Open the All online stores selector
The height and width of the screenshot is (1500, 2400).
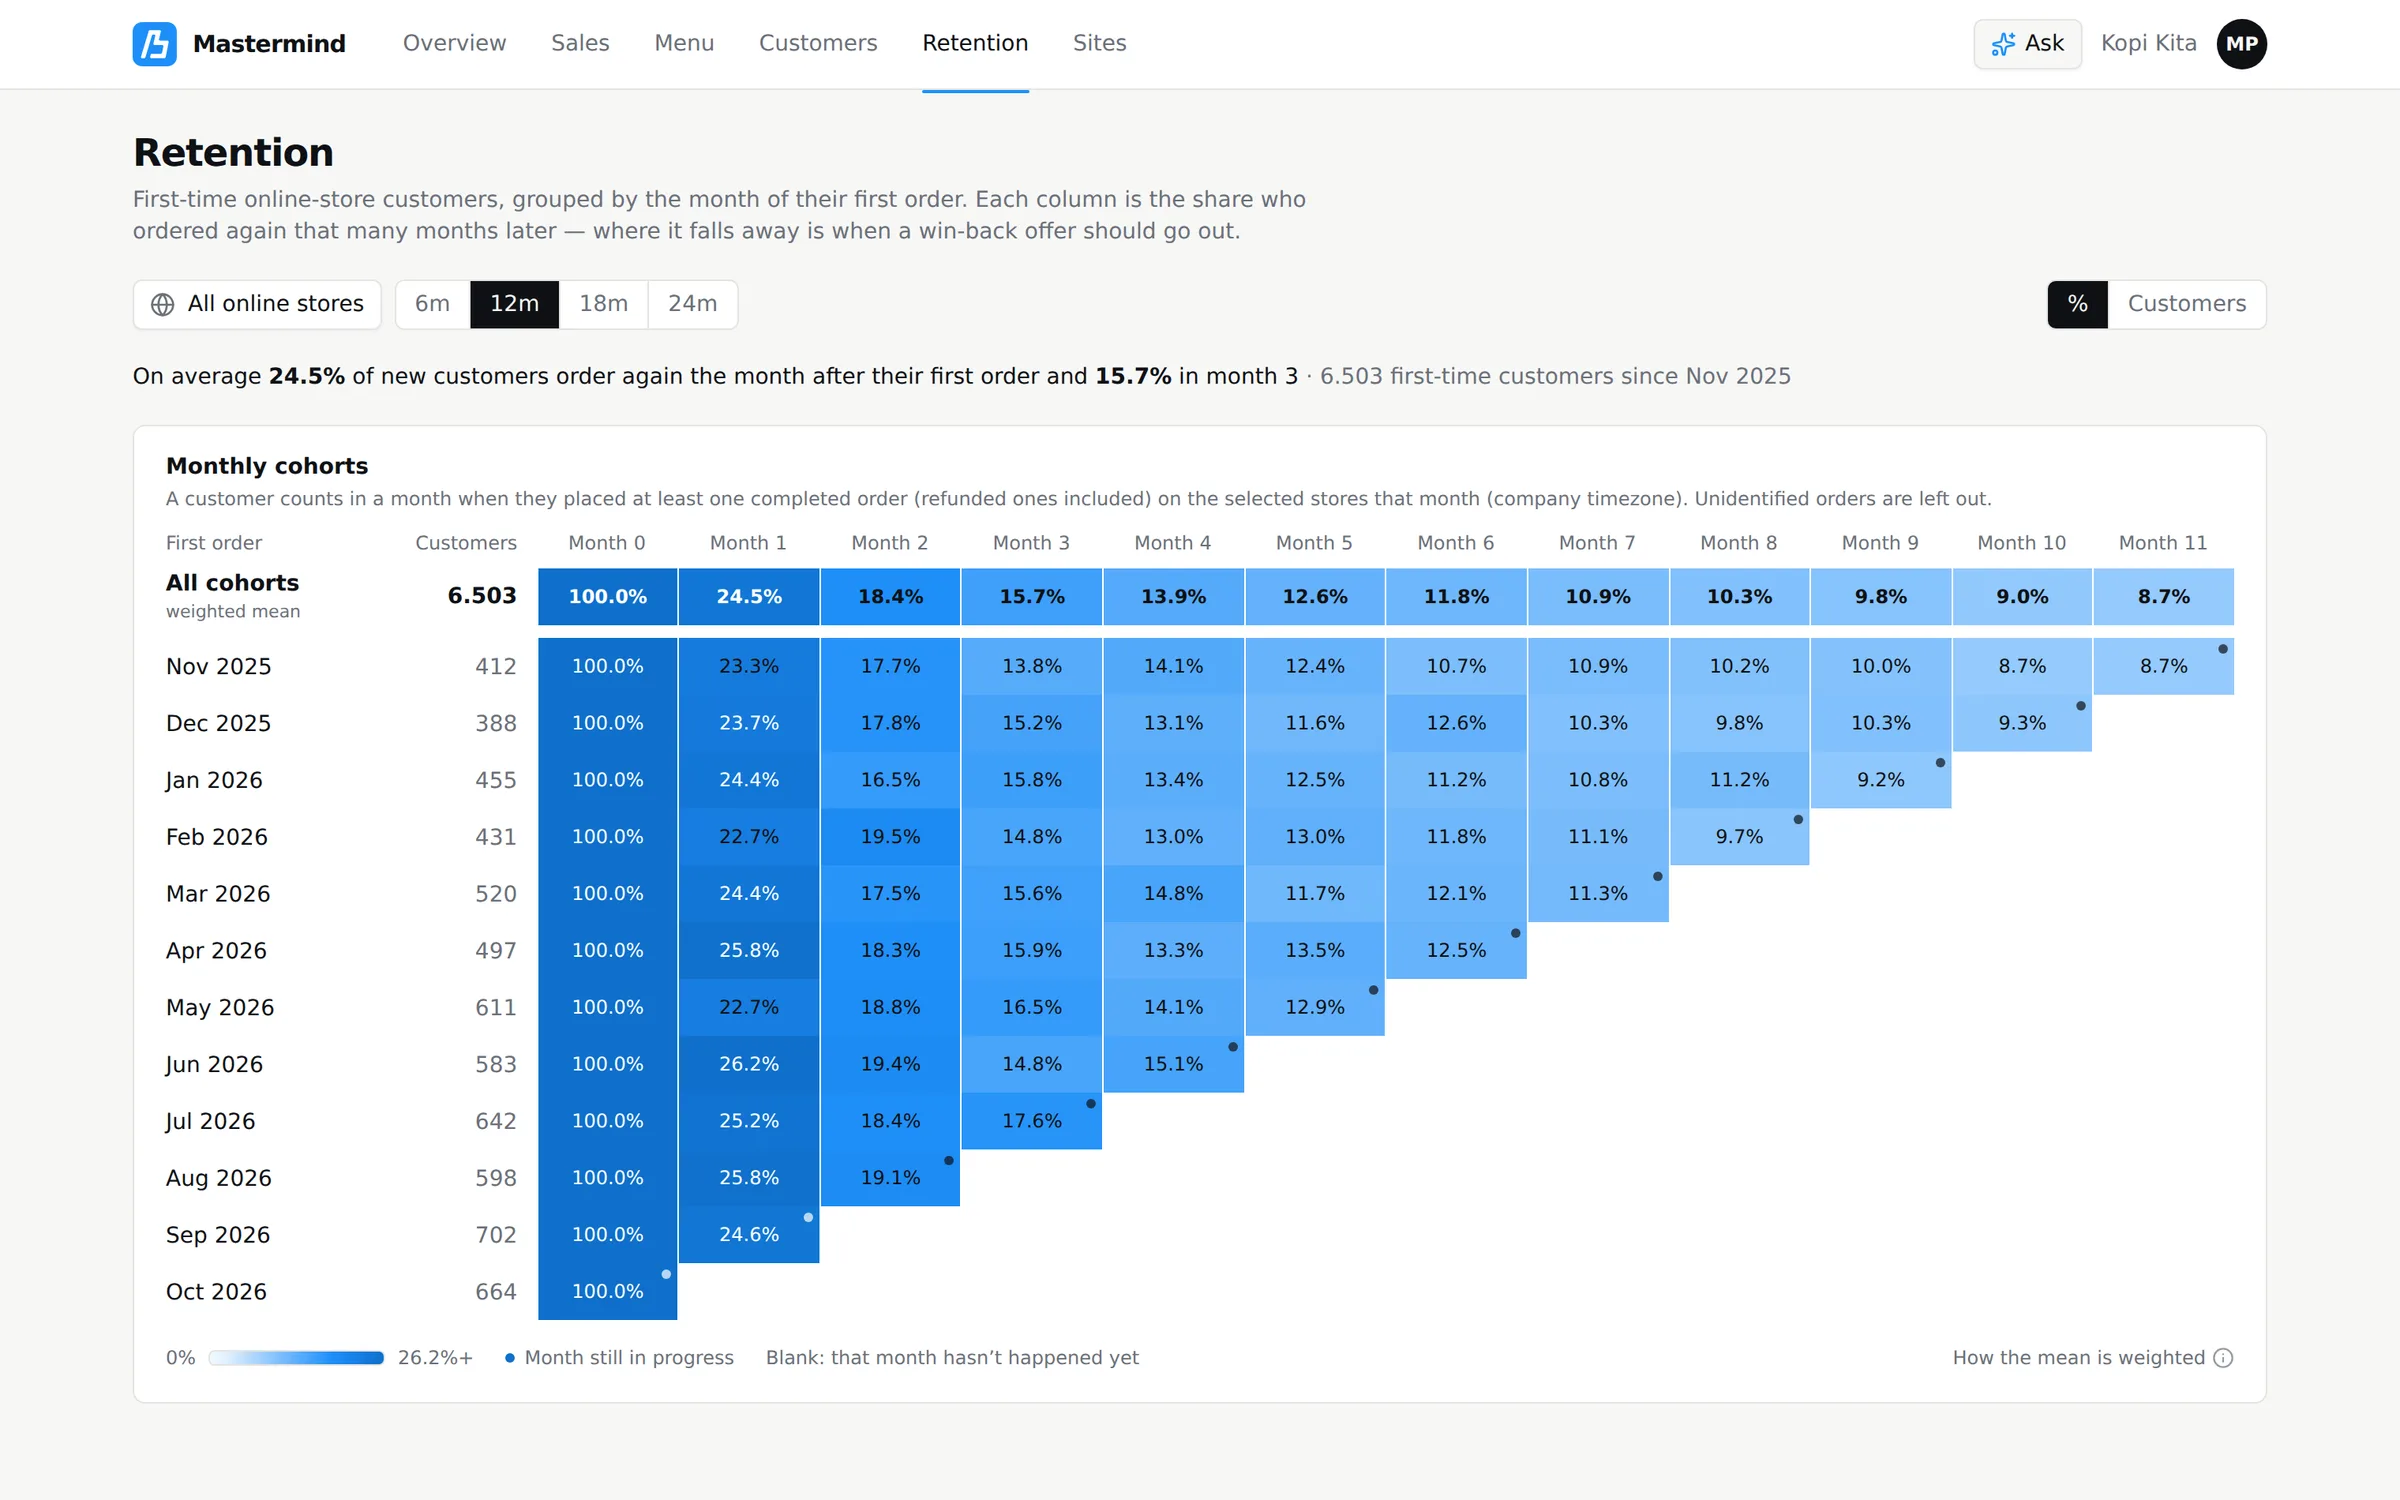[x=257, y=304]
